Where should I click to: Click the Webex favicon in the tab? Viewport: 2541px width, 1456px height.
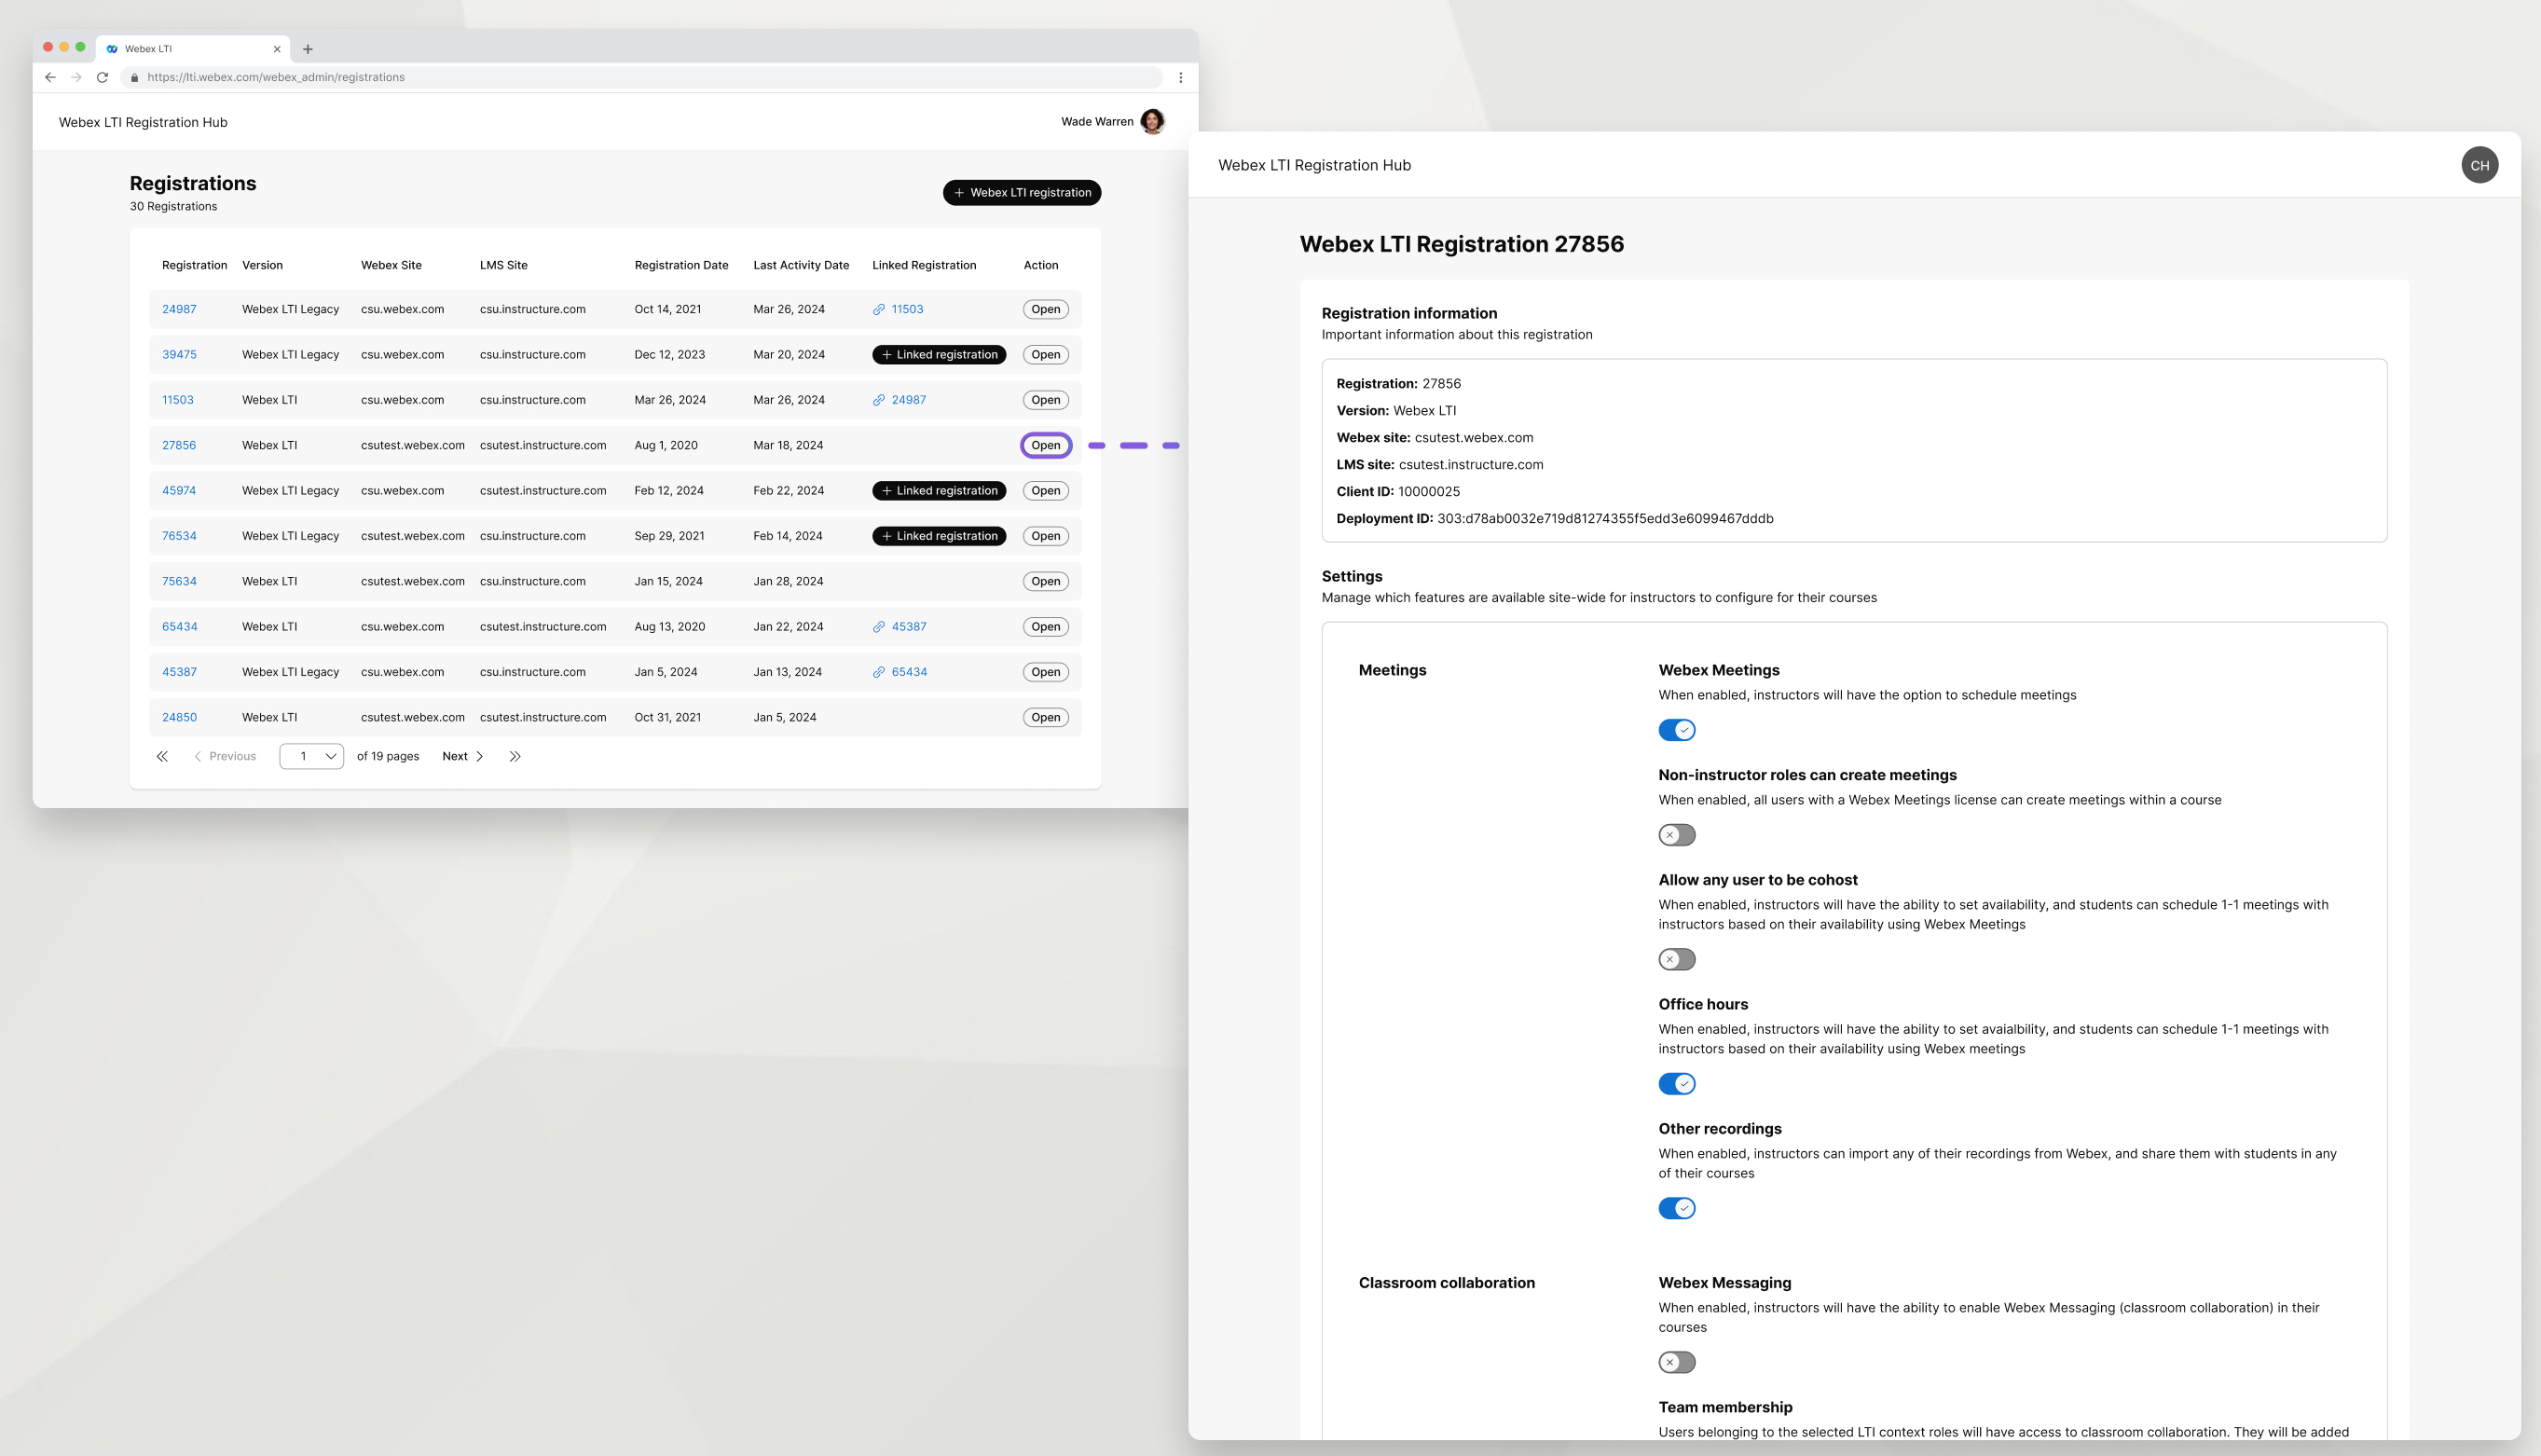pyautogui.click(x=112, y=49)
